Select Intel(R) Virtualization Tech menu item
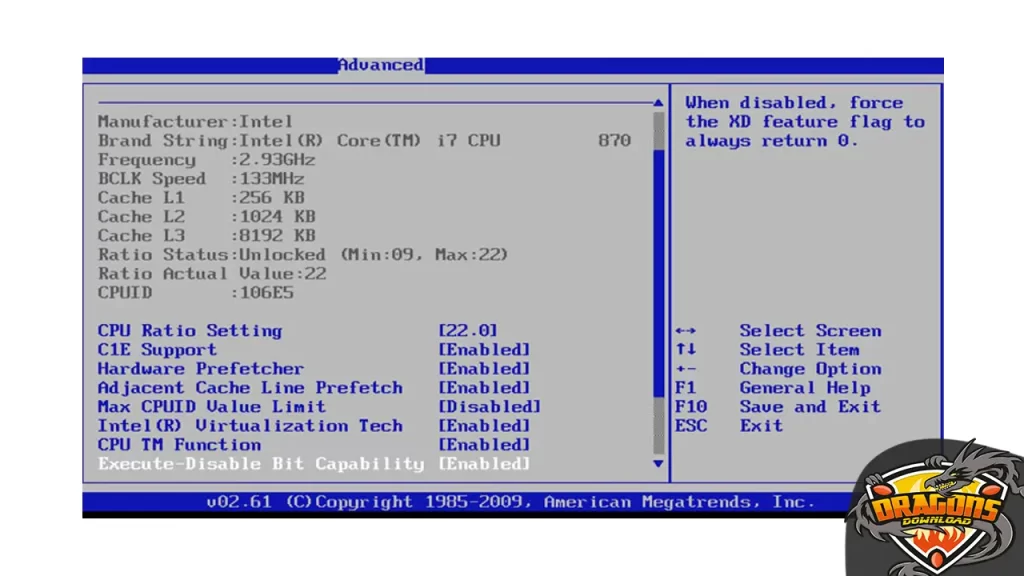 tap(250, 426)
